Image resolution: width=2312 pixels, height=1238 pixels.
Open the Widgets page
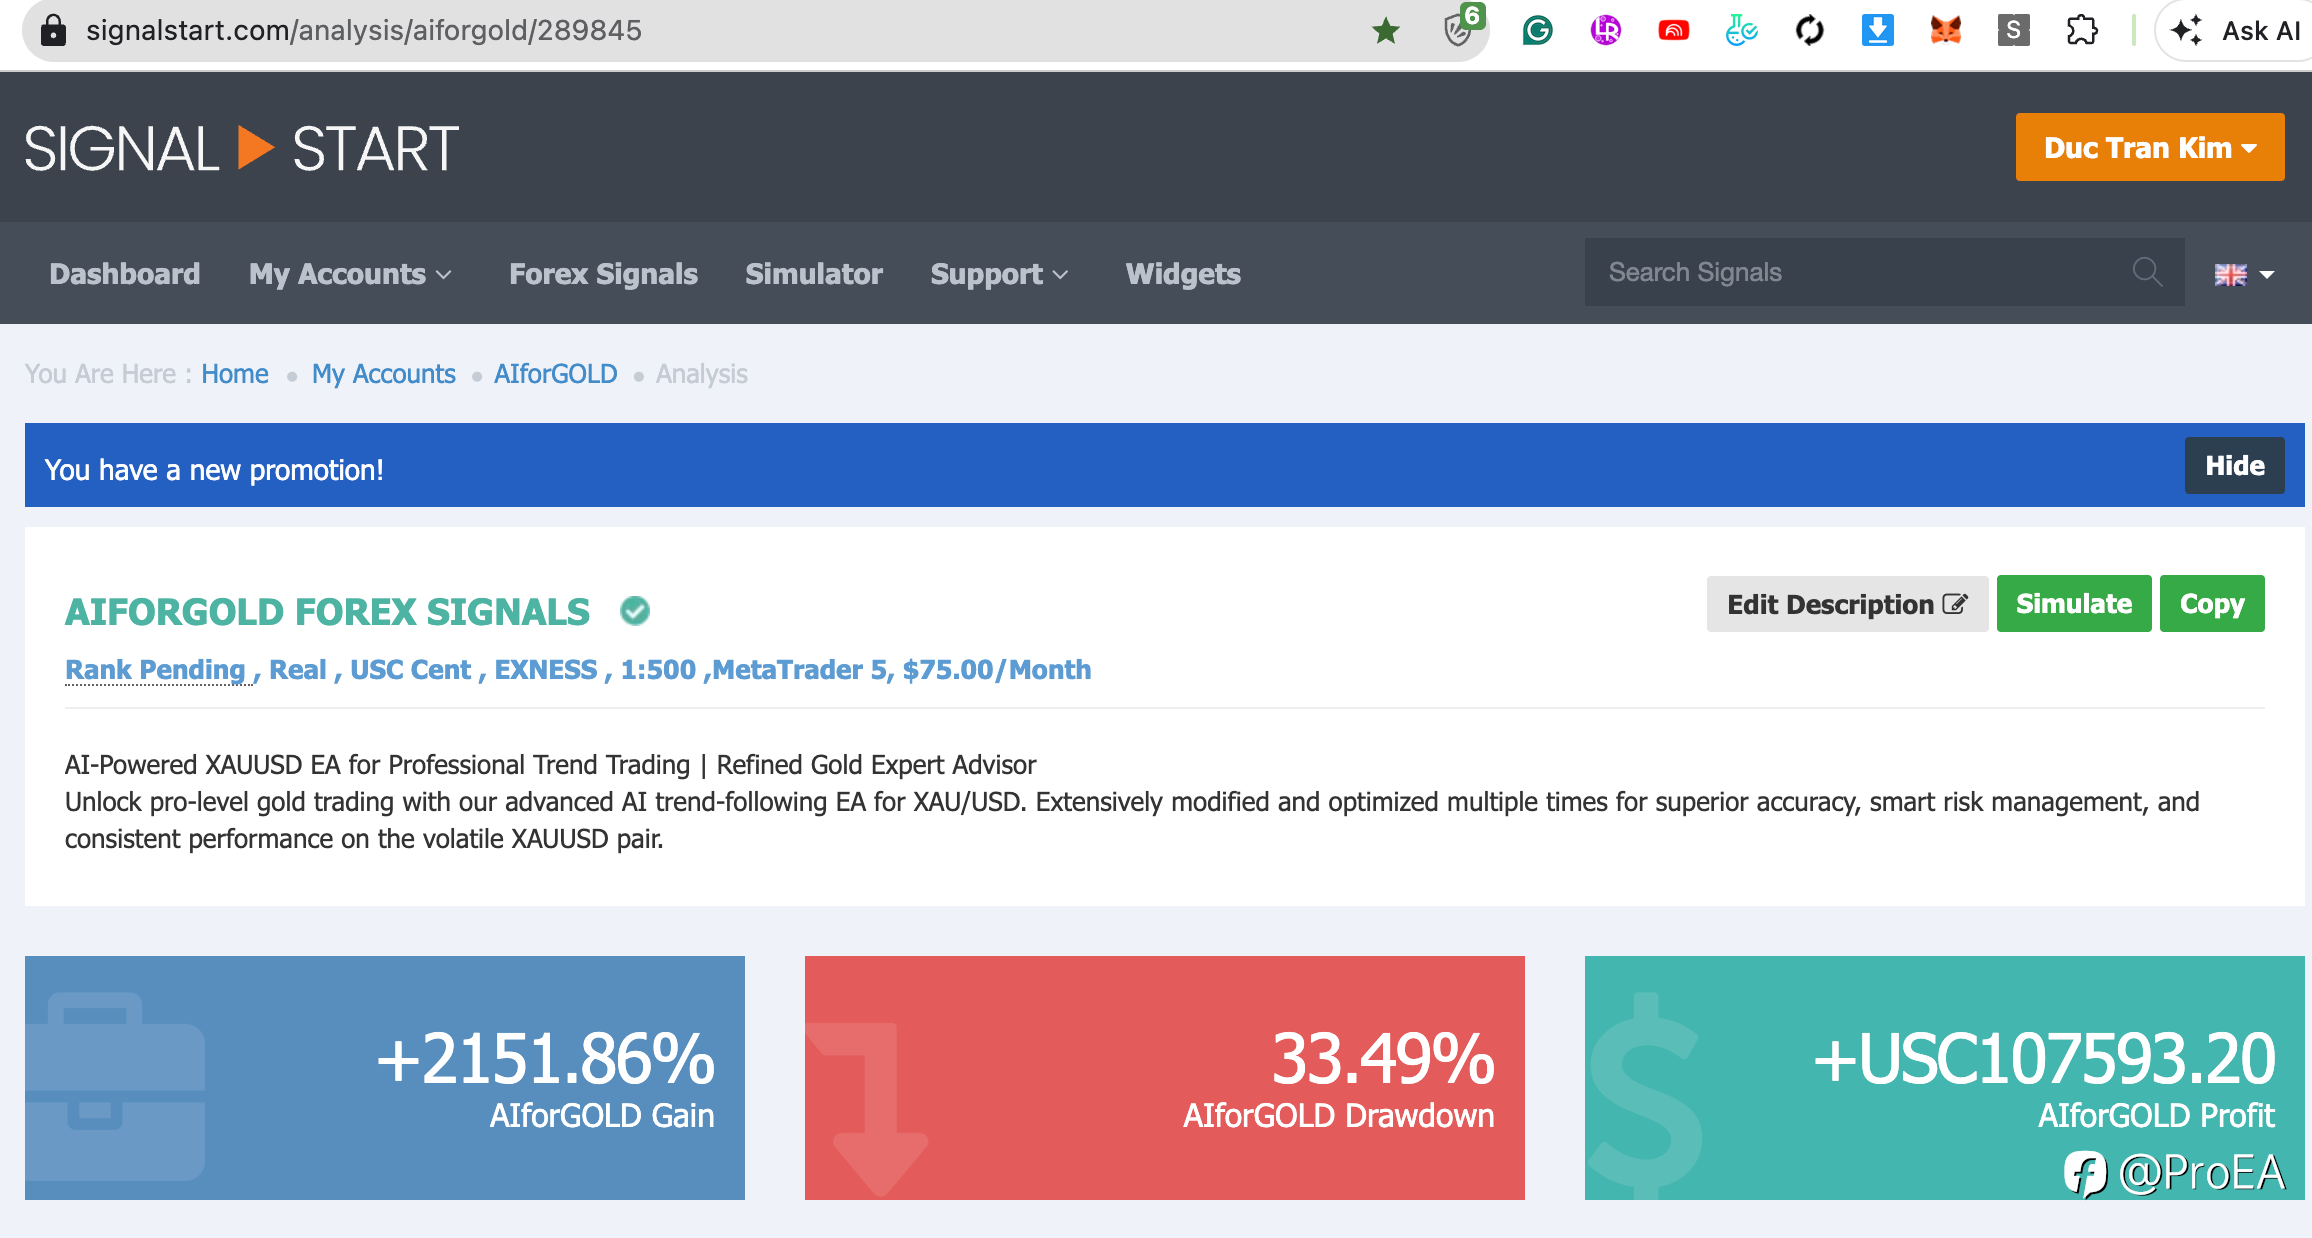(1183, 274)
